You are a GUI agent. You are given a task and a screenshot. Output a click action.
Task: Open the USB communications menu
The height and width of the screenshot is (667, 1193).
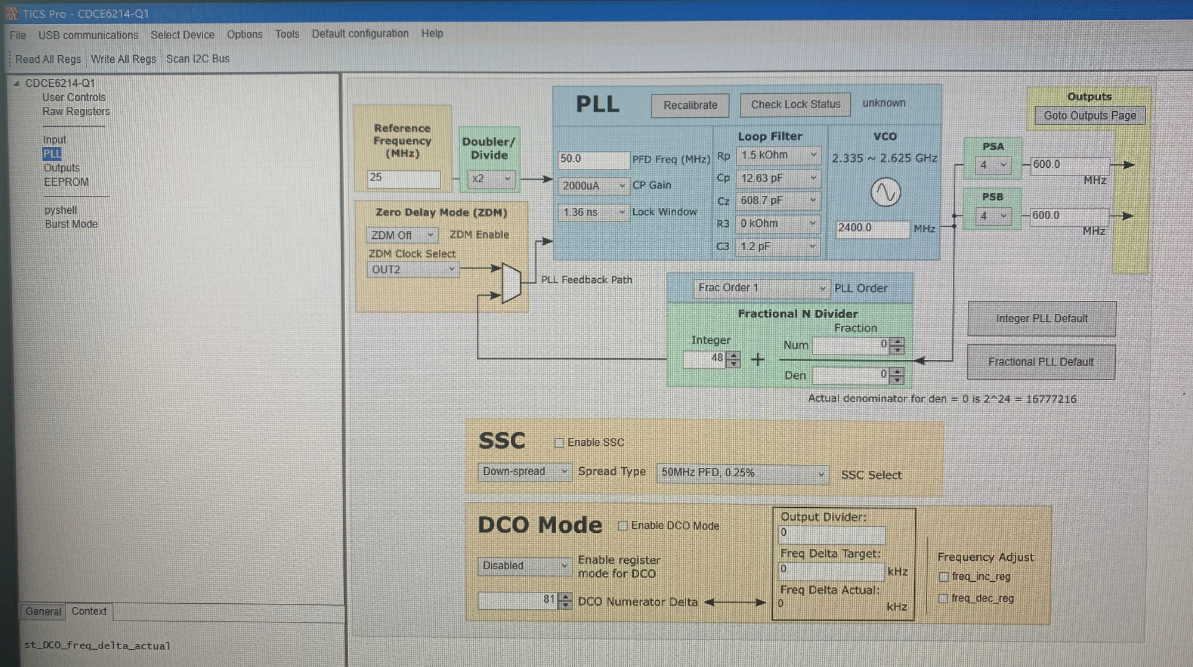(x=88, y=35)
